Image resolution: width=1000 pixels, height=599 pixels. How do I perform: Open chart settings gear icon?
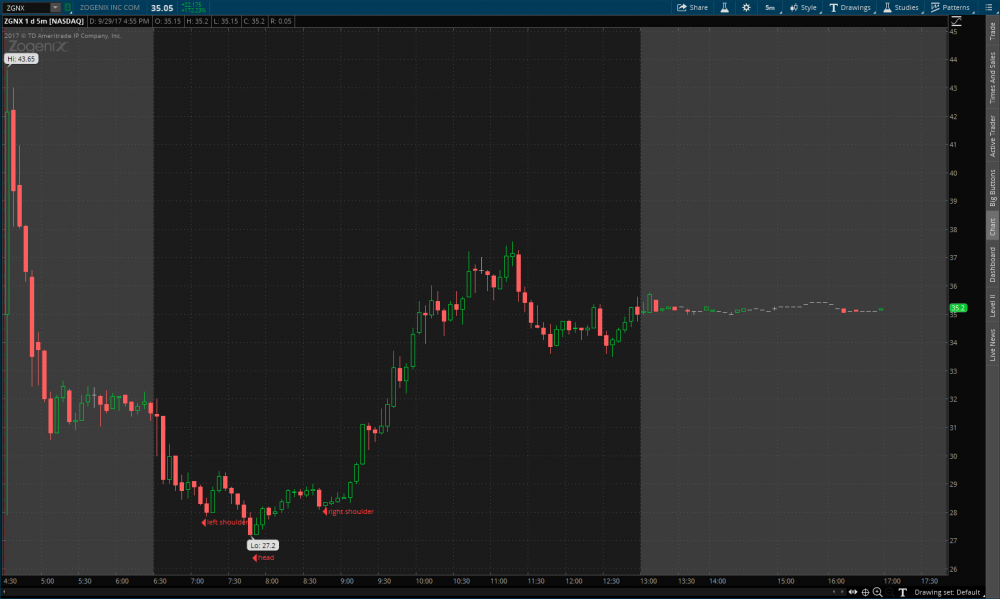(x=746, y=7)
